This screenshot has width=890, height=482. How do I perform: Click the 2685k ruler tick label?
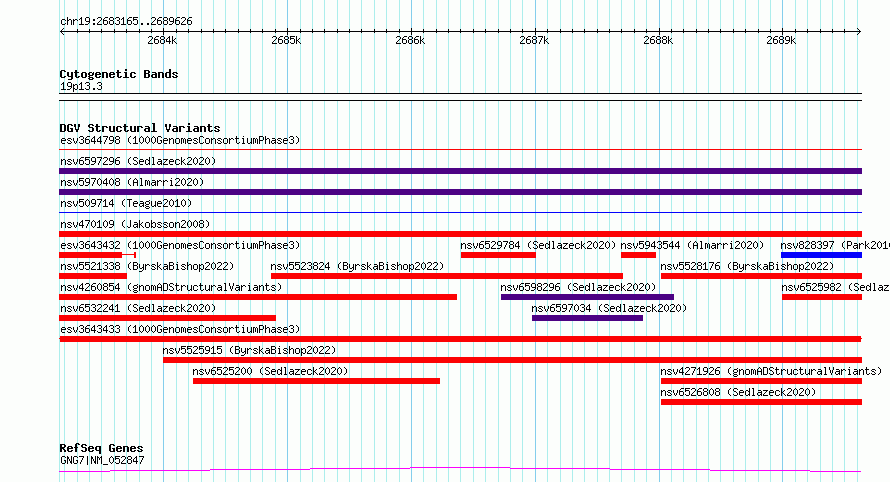click(x=286, y=40)
